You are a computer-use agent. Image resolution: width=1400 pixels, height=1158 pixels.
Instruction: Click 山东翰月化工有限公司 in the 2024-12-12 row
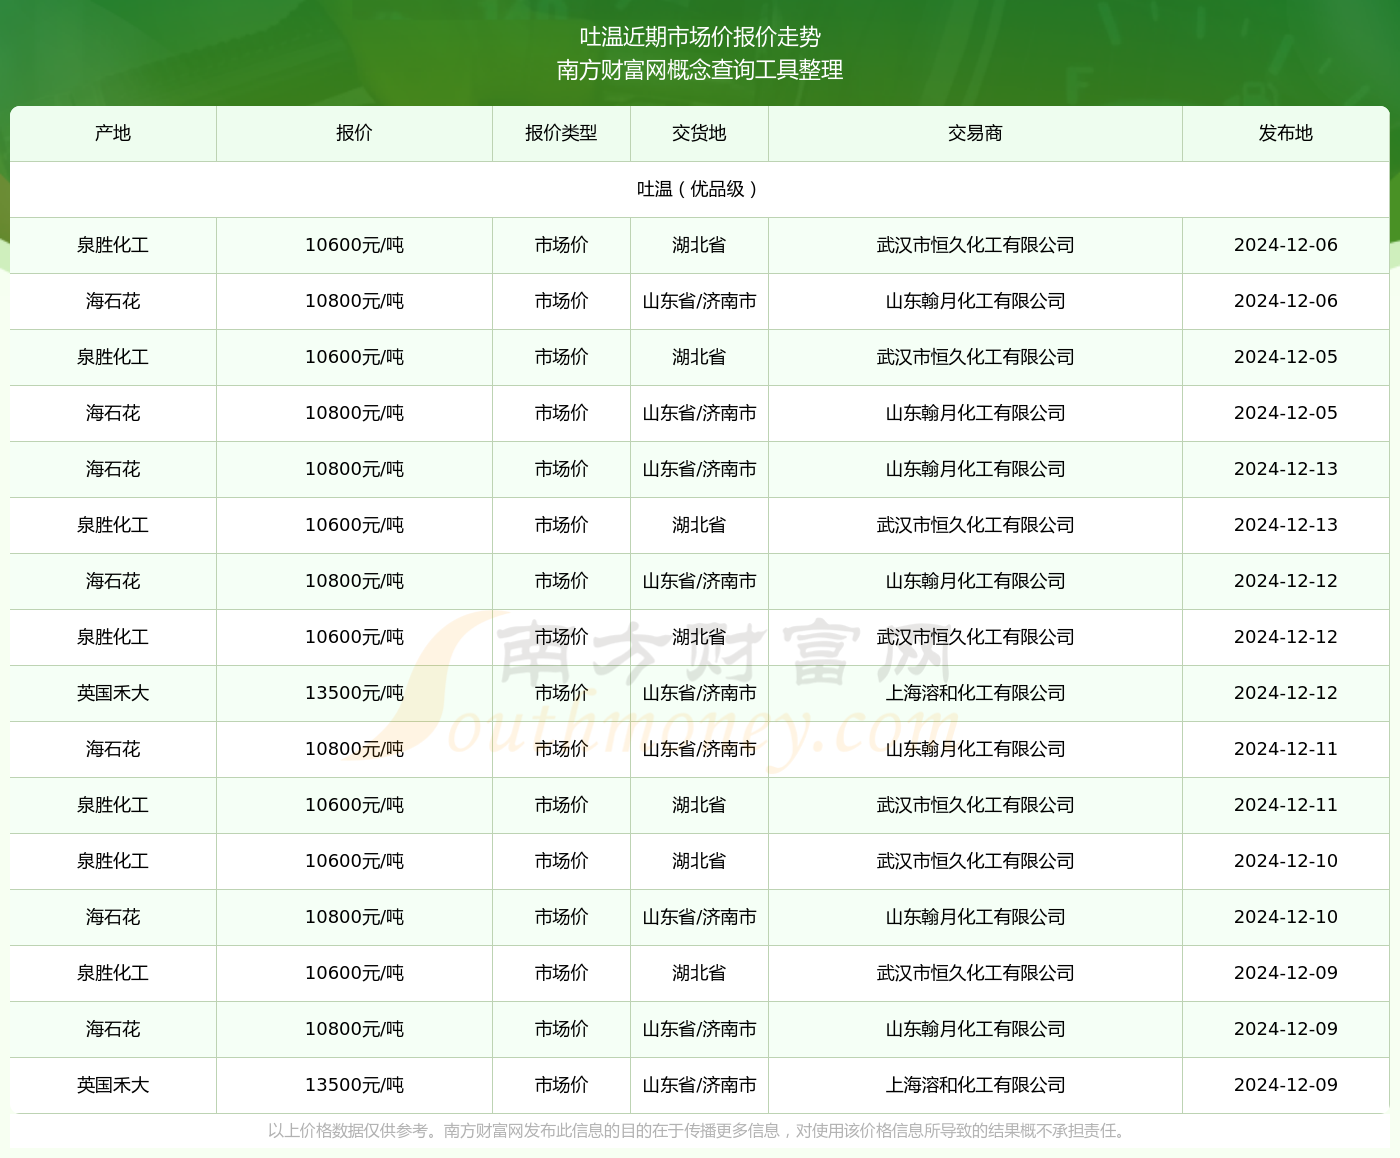click(x=975, y=581)
